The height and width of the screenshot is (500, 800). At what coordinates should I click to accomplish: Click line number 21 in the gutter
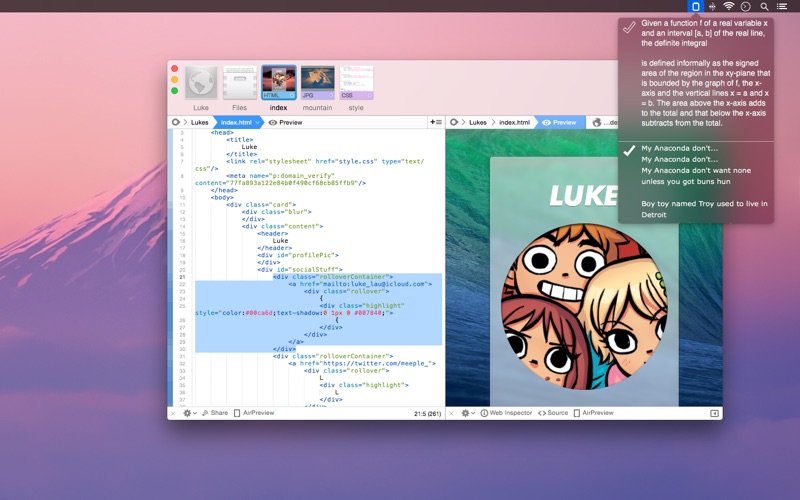182,277
